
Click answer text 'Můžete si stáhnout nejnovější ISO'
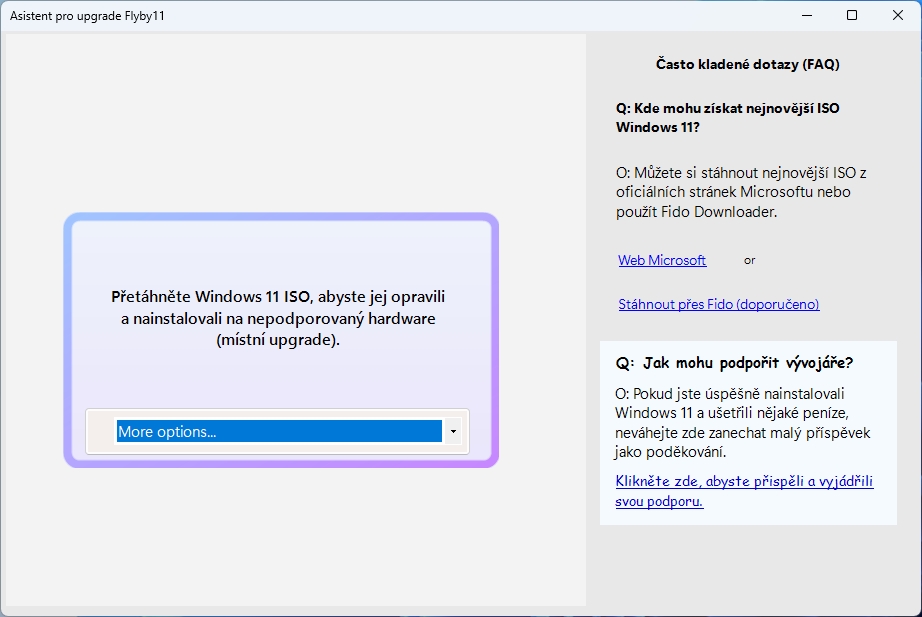(x=741, y=192)
